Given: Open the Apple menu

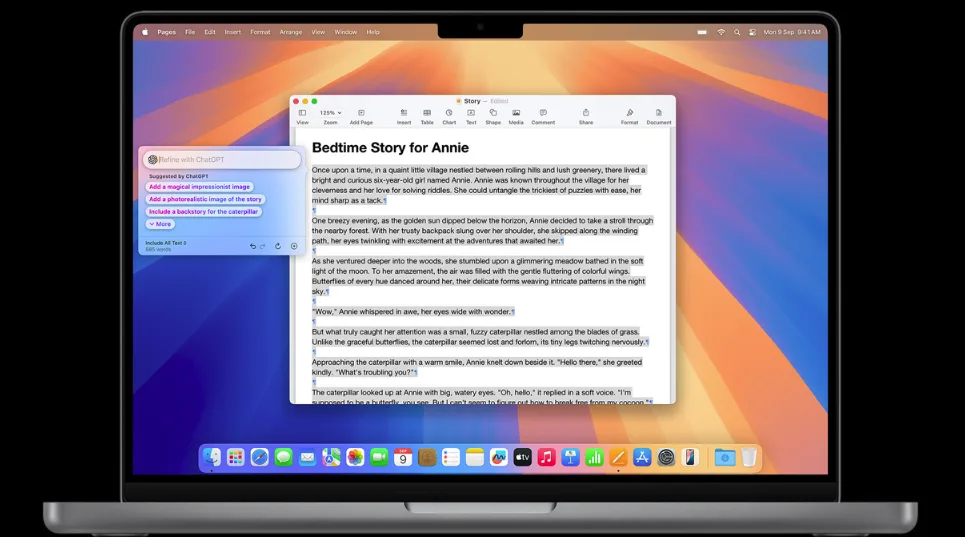Looking at the screenshot, I should 145,32.
